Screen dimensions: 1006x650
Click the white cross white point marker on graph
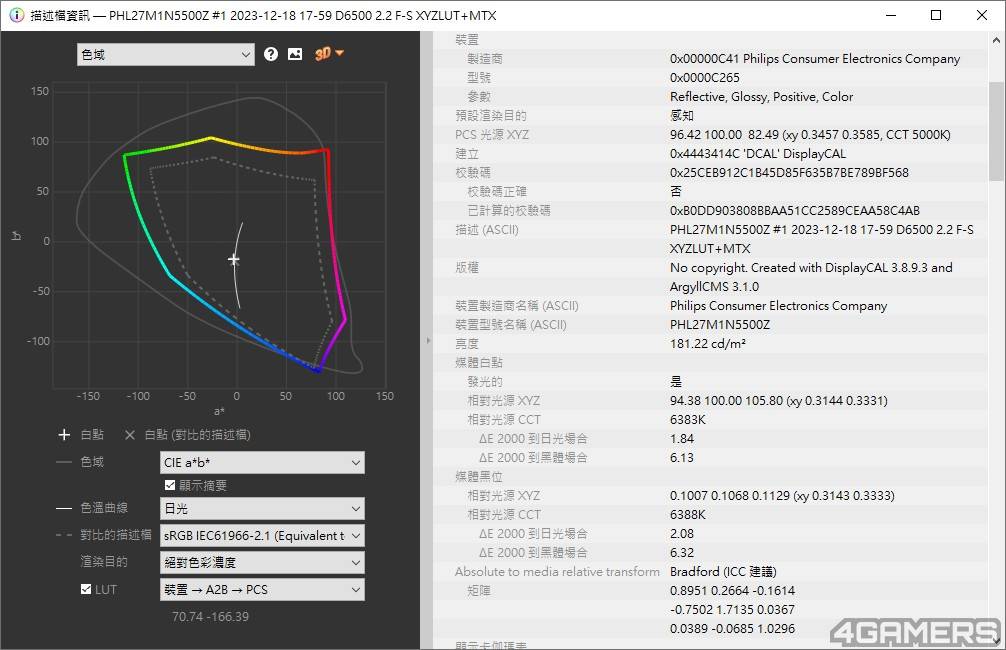coord(234,260)
